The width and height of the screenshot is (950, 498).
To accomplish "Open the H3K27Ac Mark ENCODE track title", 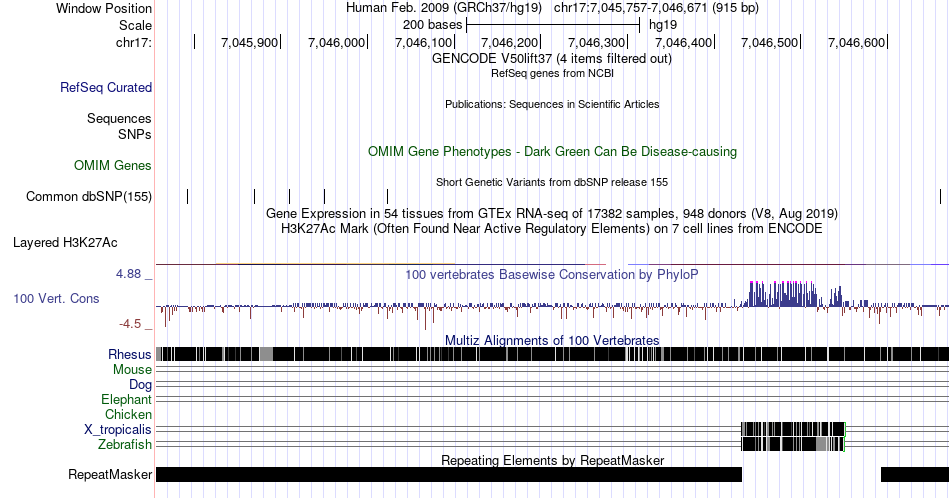I will click(x=552, y=228).
